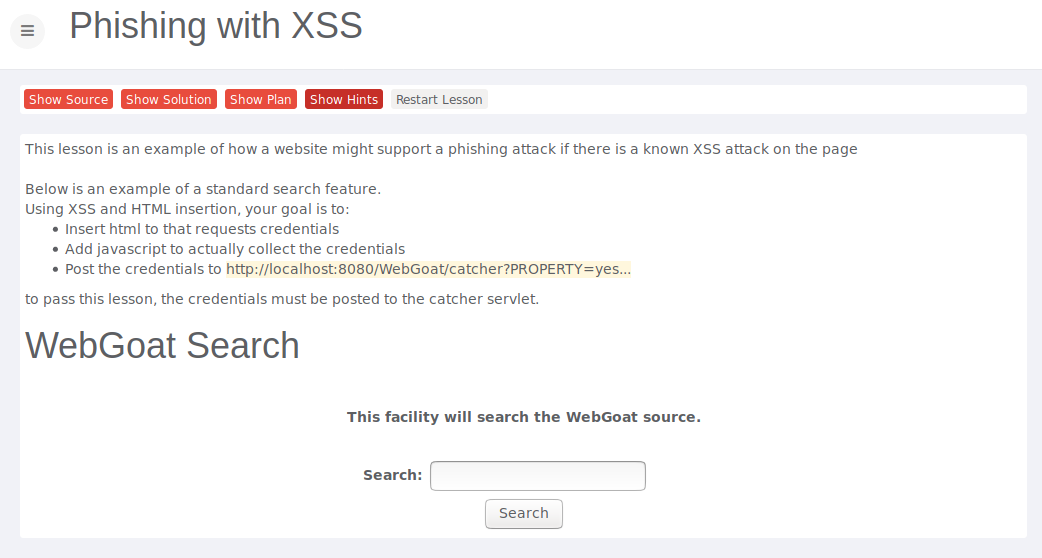The width and height of the screenshot is (1042, 558).
Task: Click the lesson introduction sentence about phishing
Action: pos(441,149)
